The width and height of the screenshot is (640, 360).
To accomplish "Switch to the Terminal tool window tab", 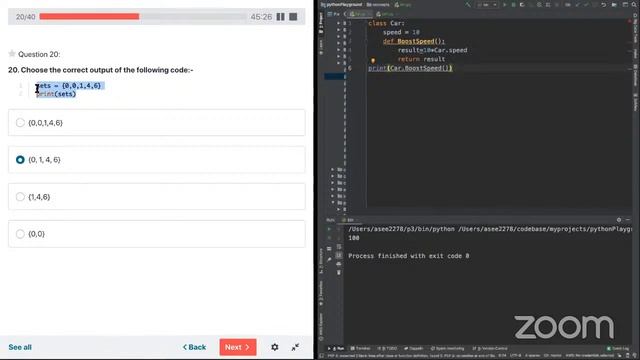I will (360, 349).
